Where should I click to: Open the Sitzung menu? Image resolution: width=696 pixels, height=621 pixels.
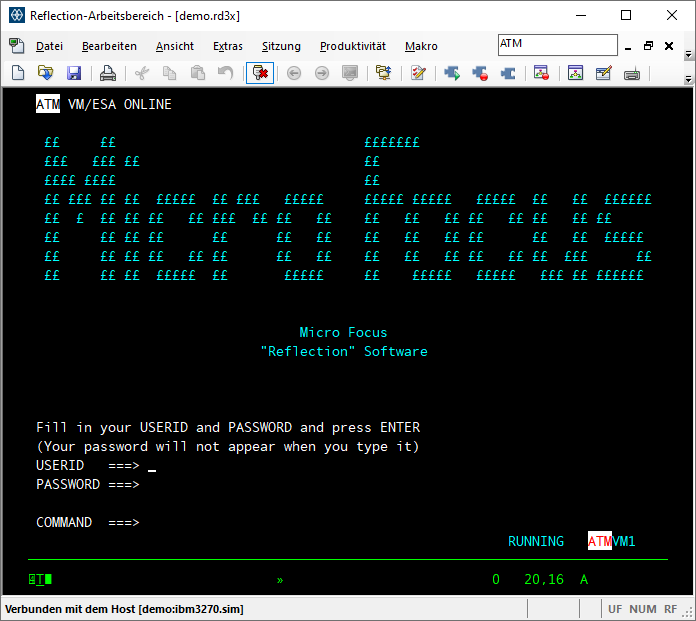(x=281, y=46)
